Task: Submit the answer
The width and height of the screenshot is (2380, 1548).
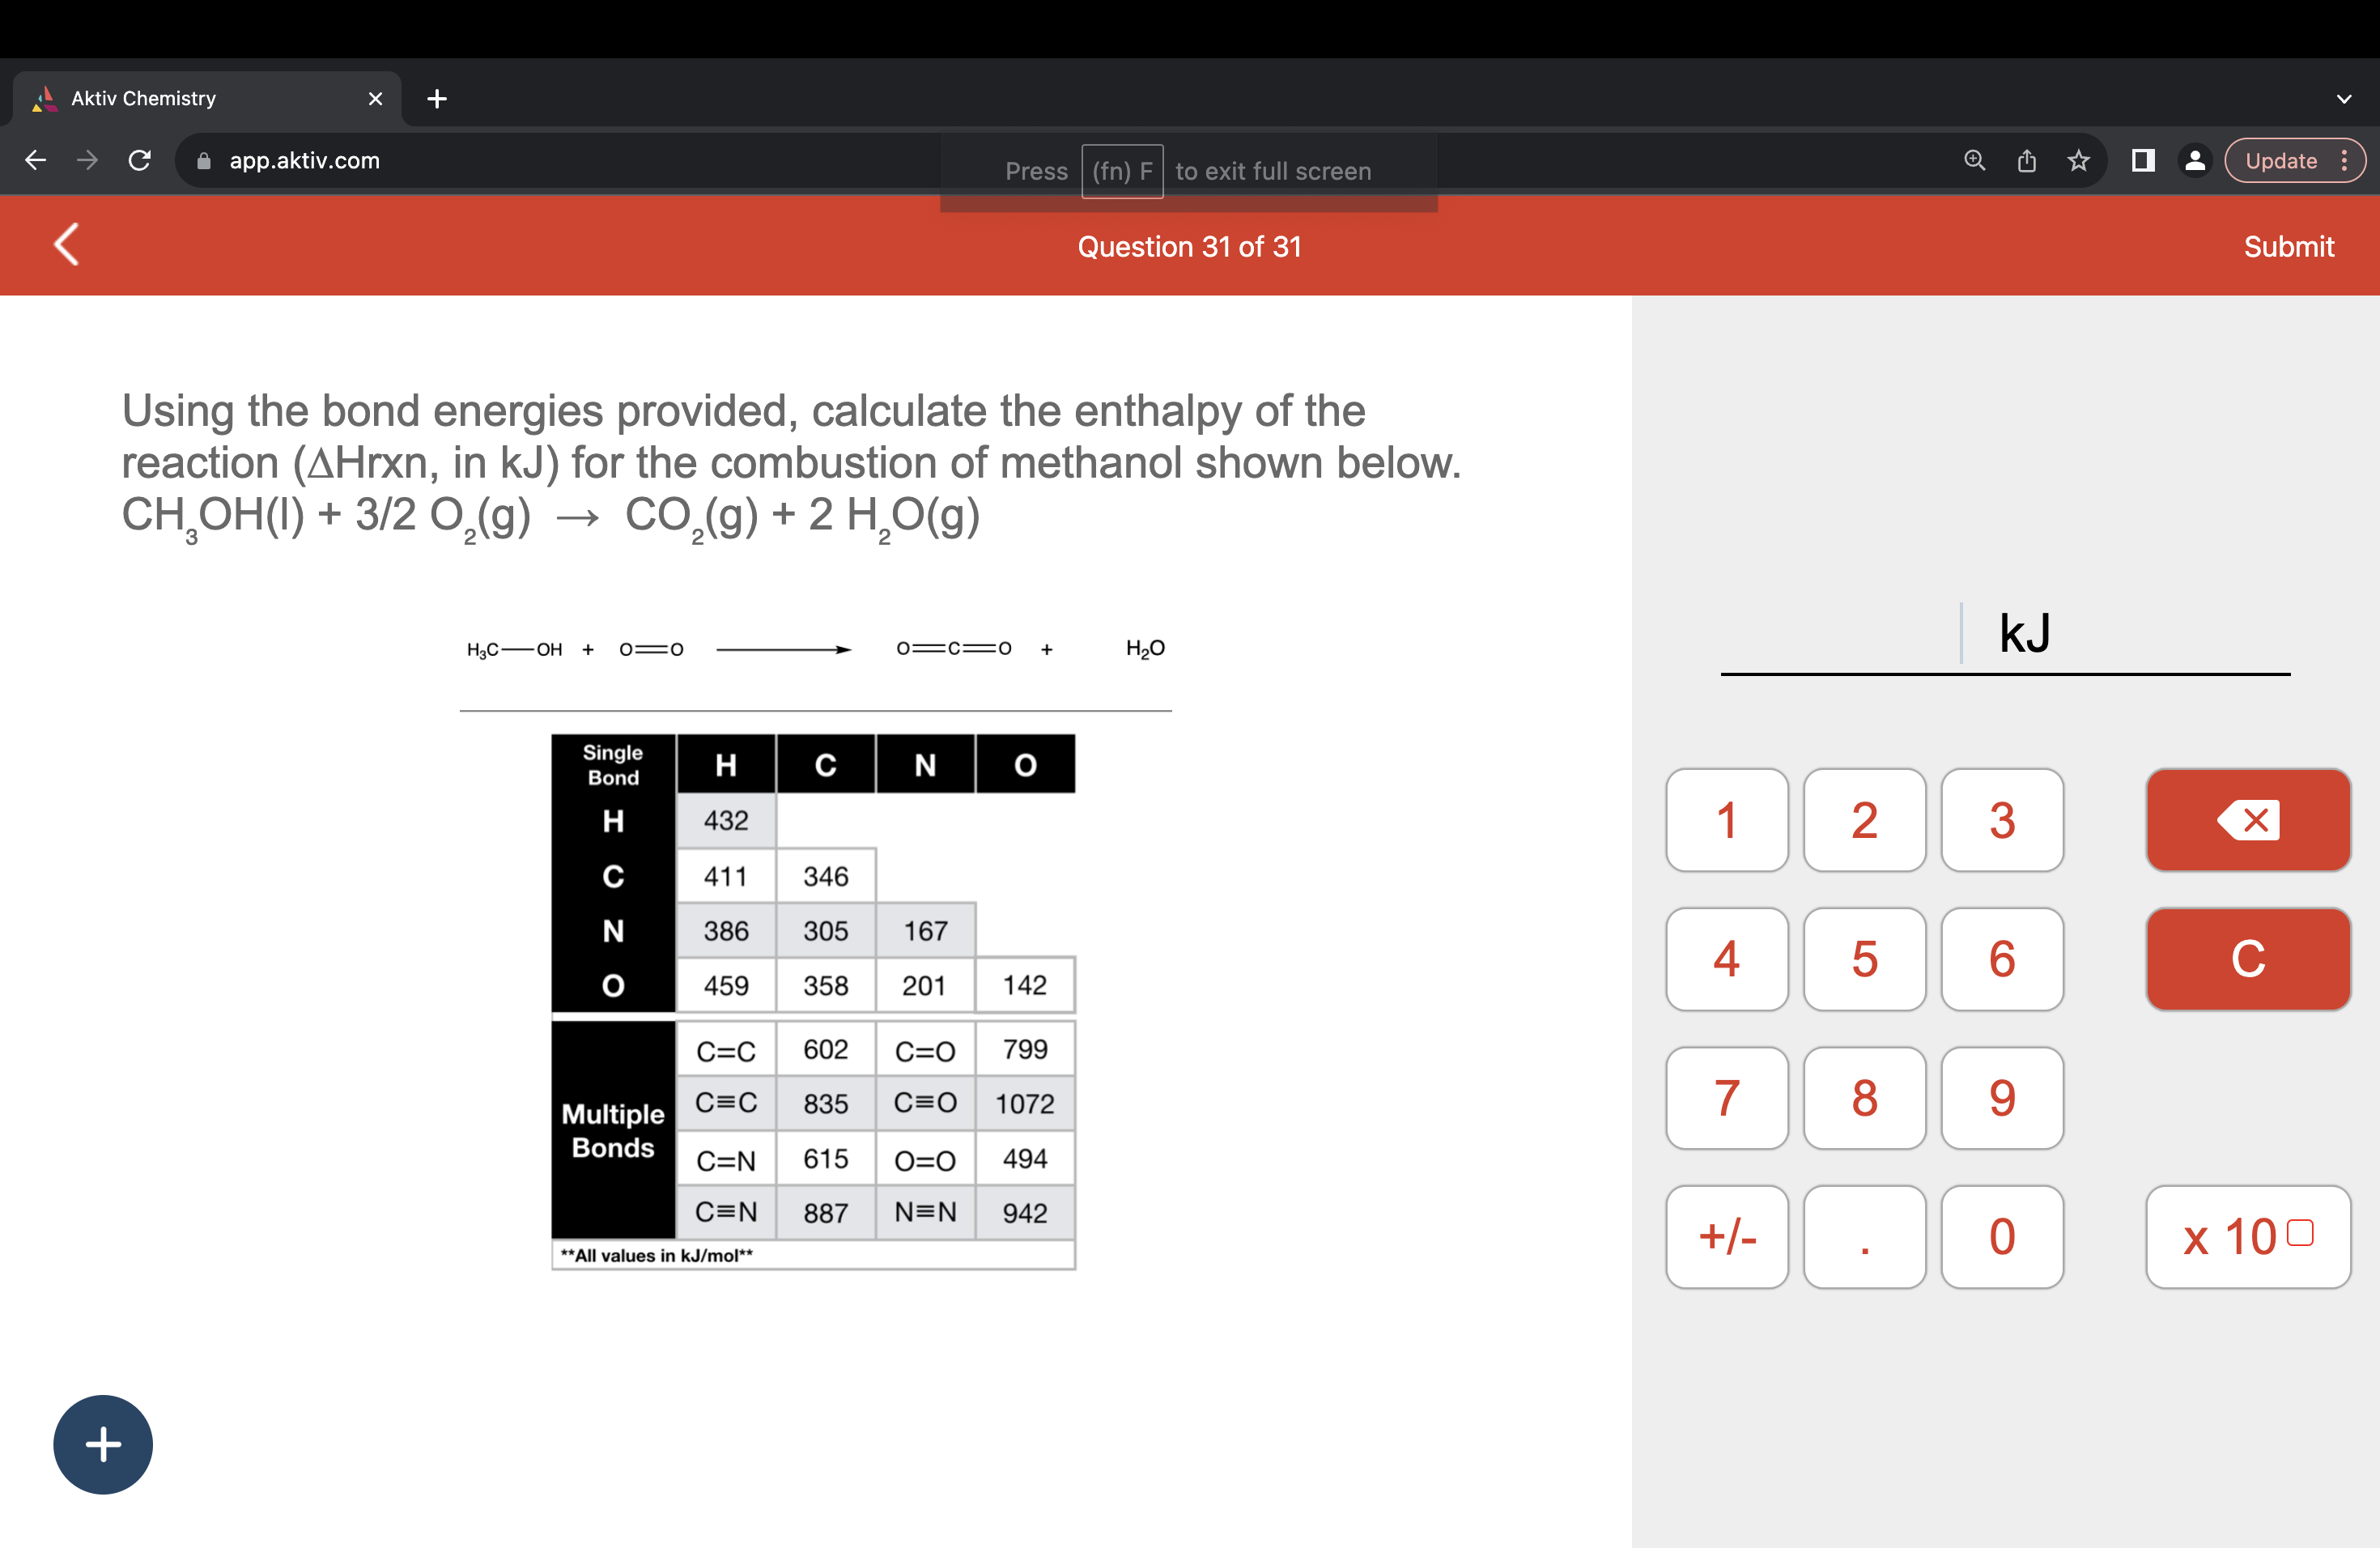Action: 2288,247
